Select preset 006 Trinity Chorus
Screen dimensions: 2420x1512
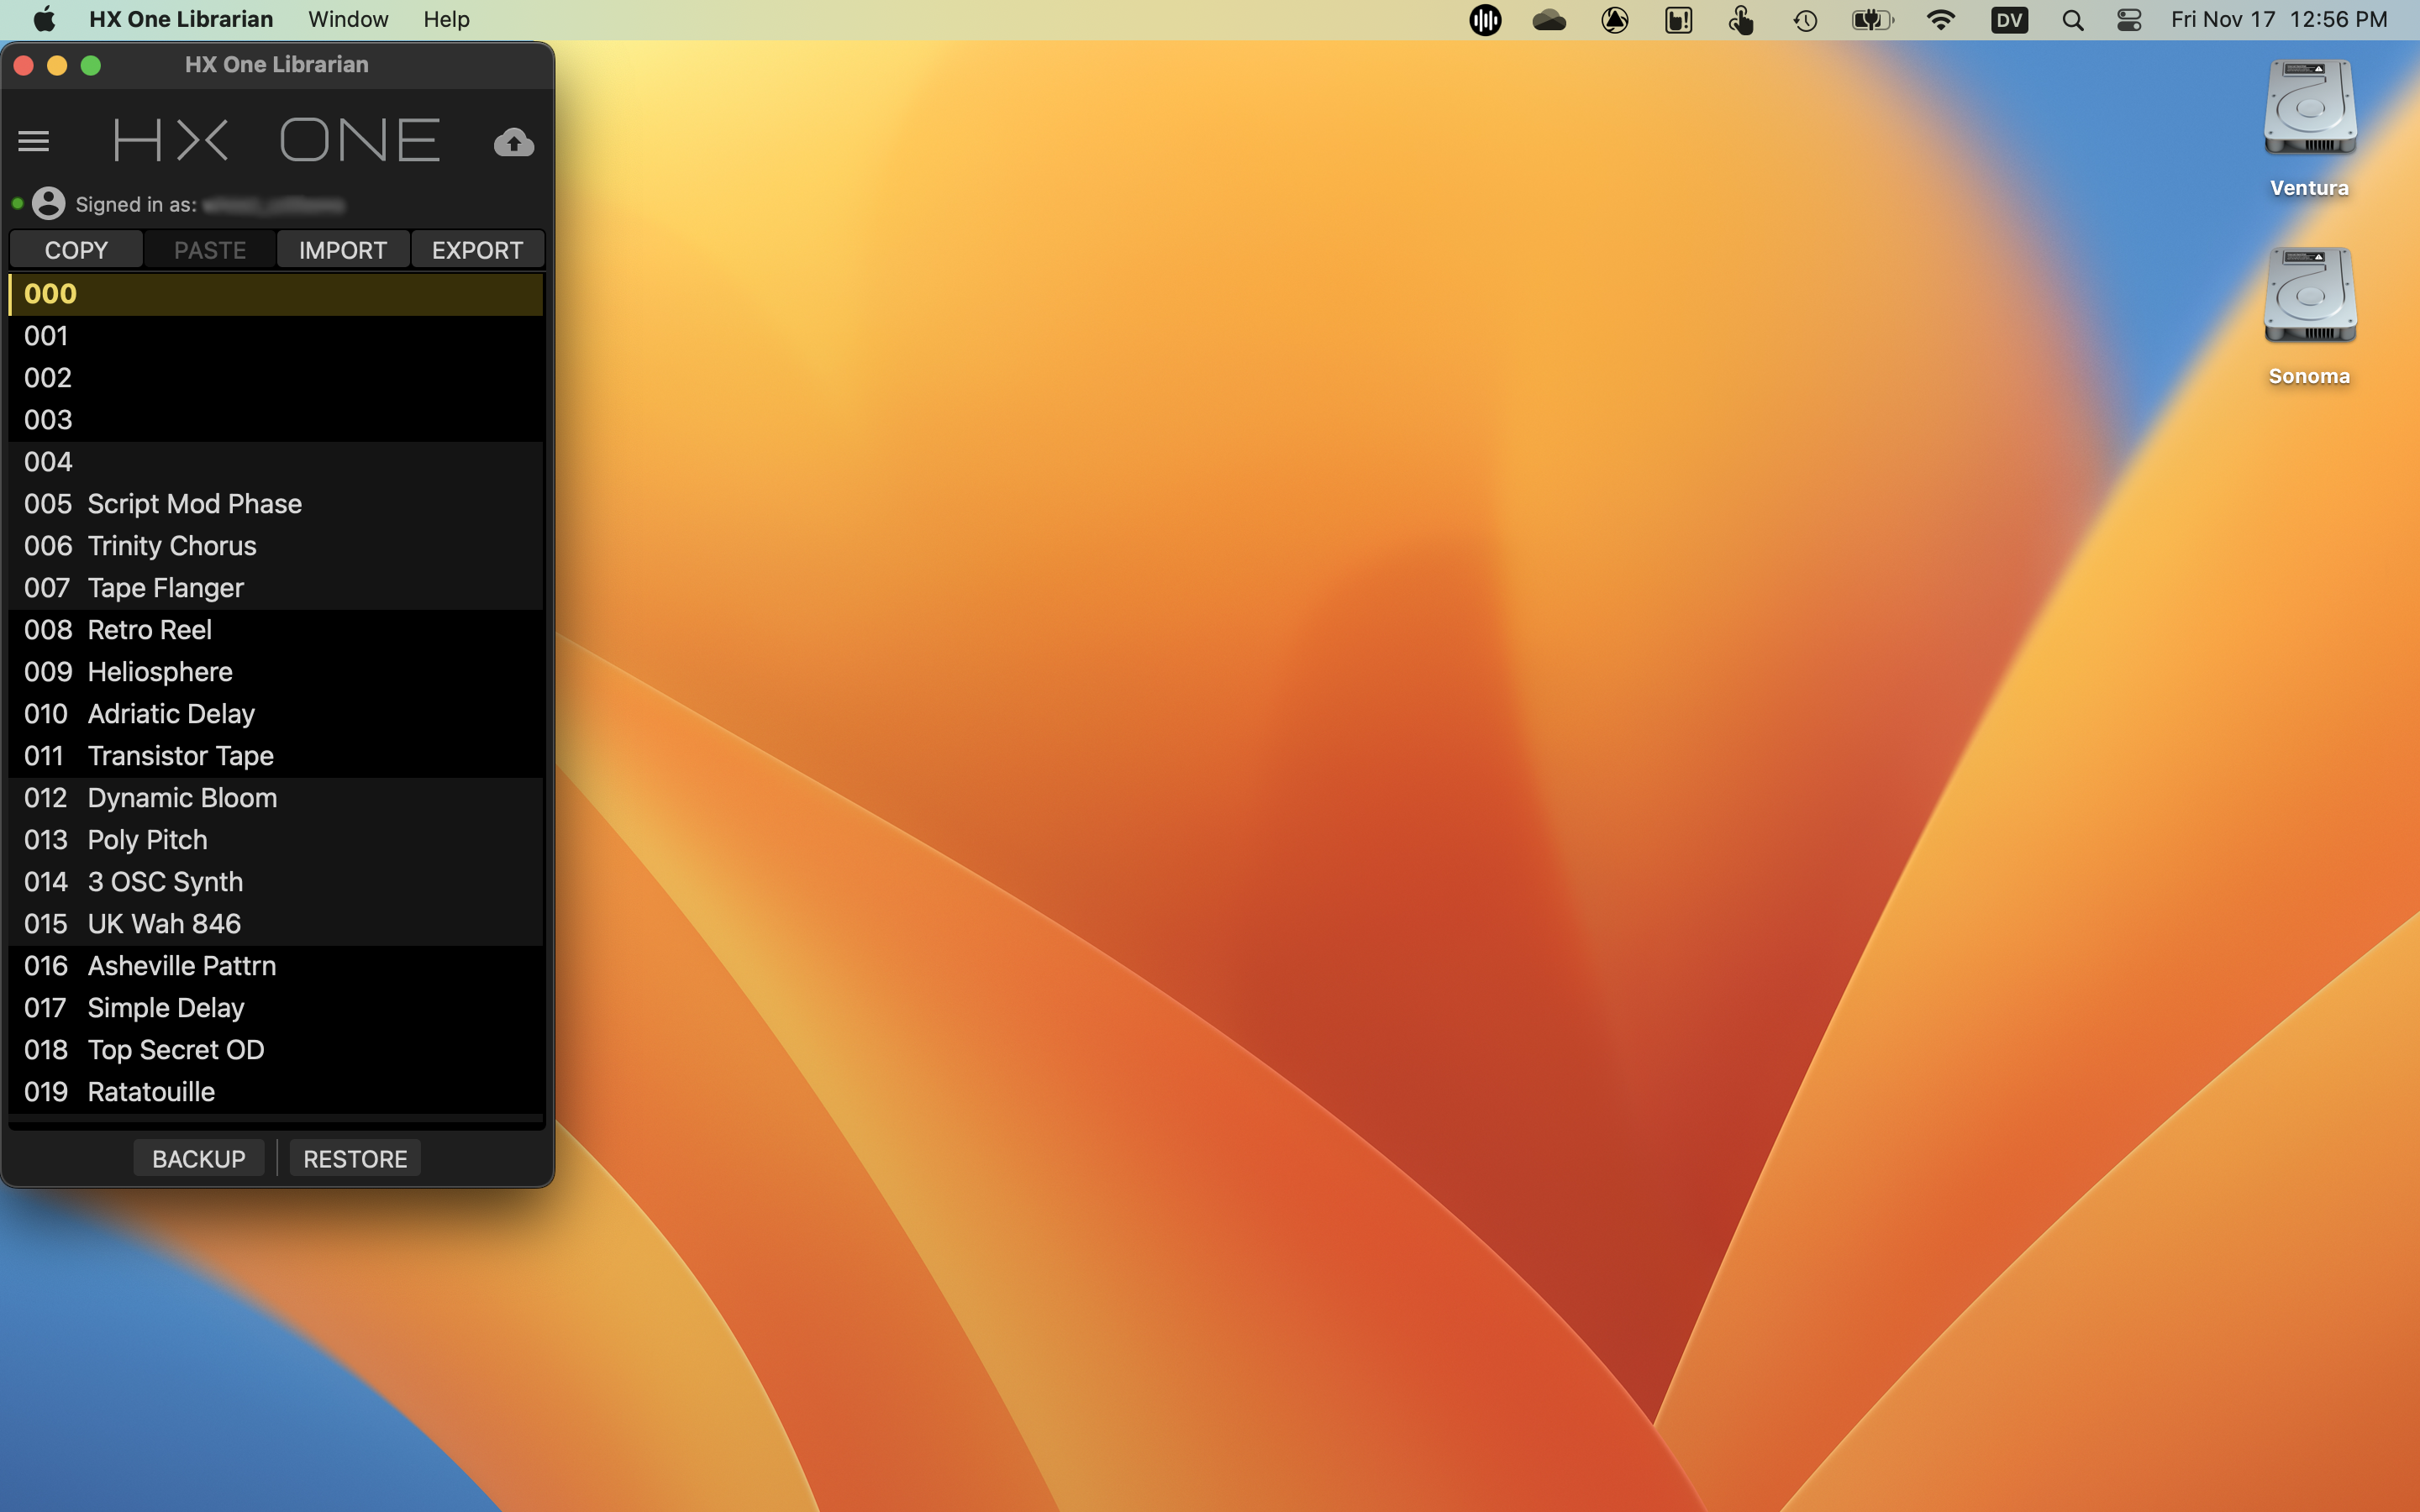click(x=276, y=546)
